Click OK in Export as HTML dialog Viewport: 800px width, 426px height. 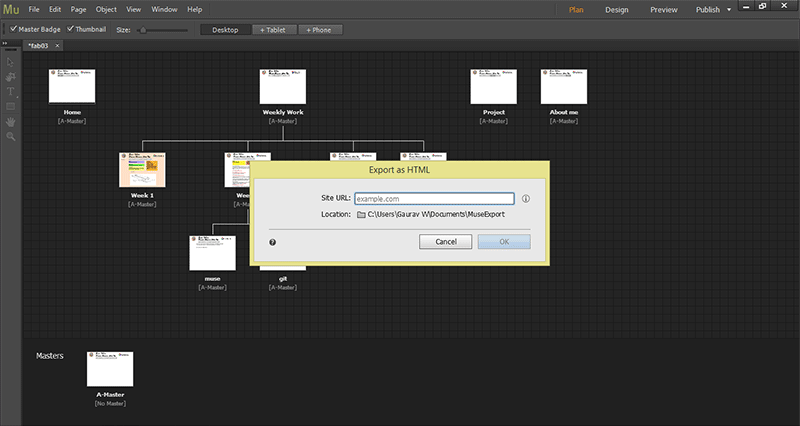504,242
